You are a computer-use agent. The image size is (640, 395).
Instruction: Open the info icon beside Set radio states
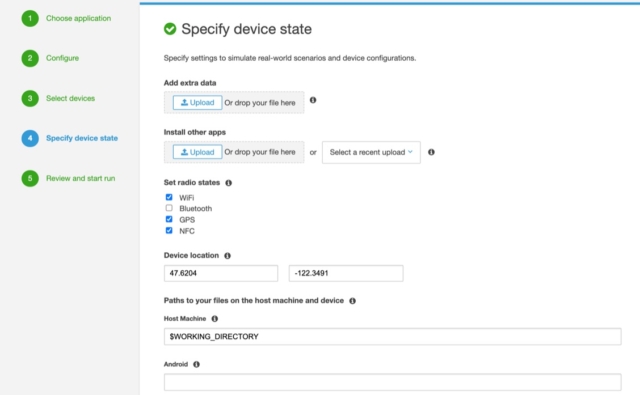[x=229, y=183]
